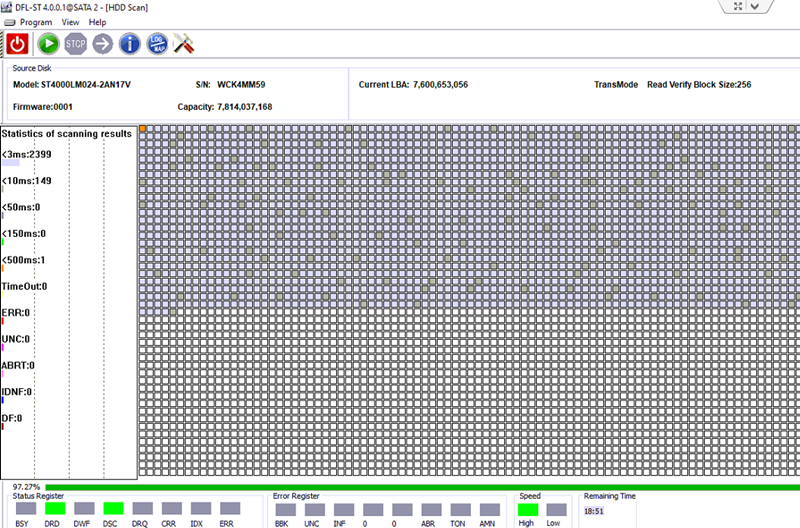The height and width of the screenshot is (528, 800).
Task: Open disk info with blue i icon
Action: 130,44
